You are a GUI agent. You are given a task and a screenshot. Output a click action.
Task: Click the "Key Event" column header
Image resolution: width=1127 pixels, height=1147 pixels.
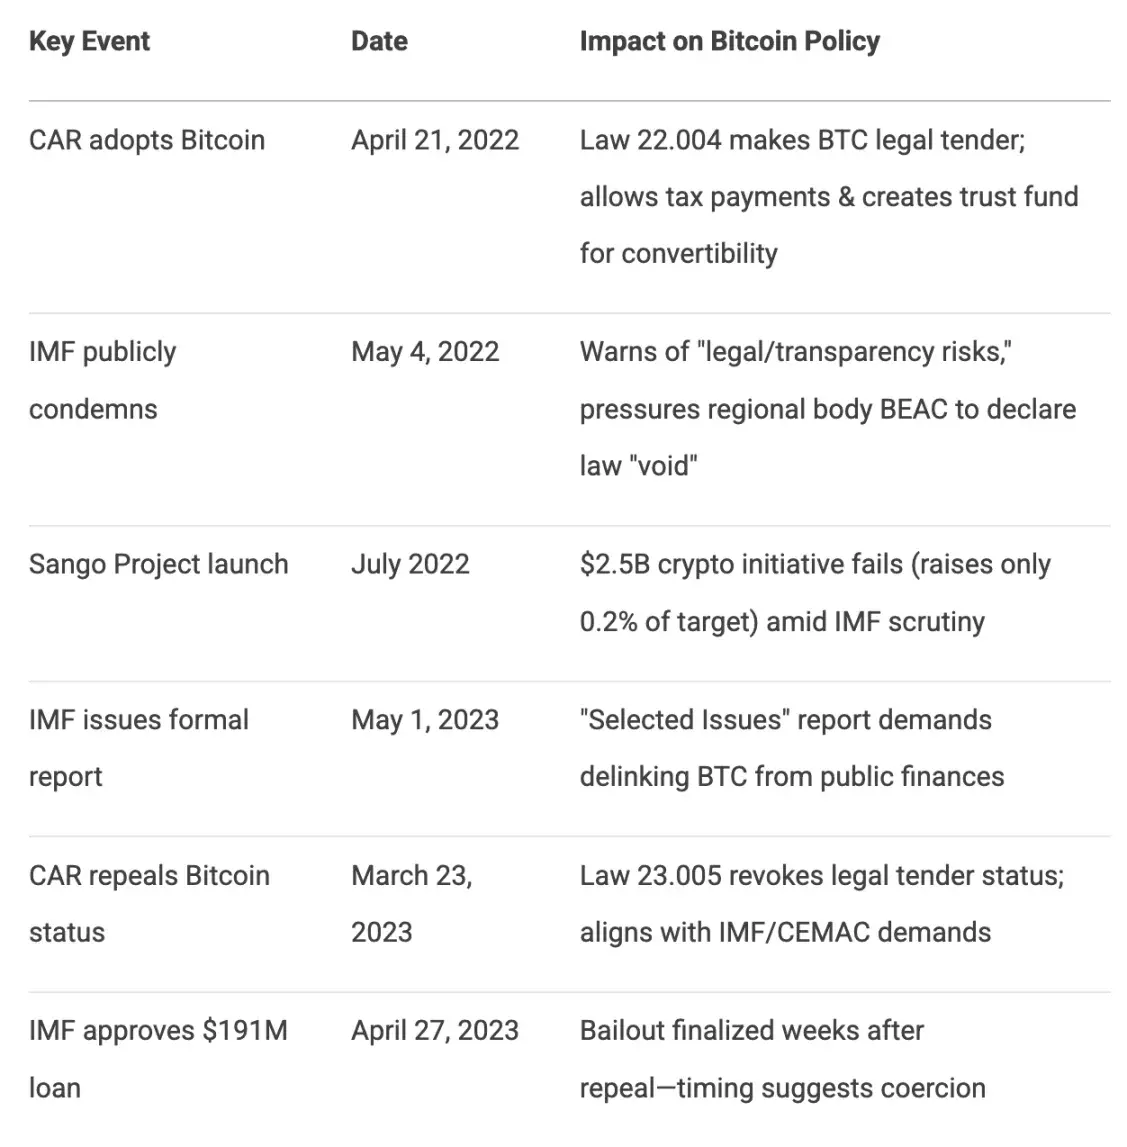[89, 42]
